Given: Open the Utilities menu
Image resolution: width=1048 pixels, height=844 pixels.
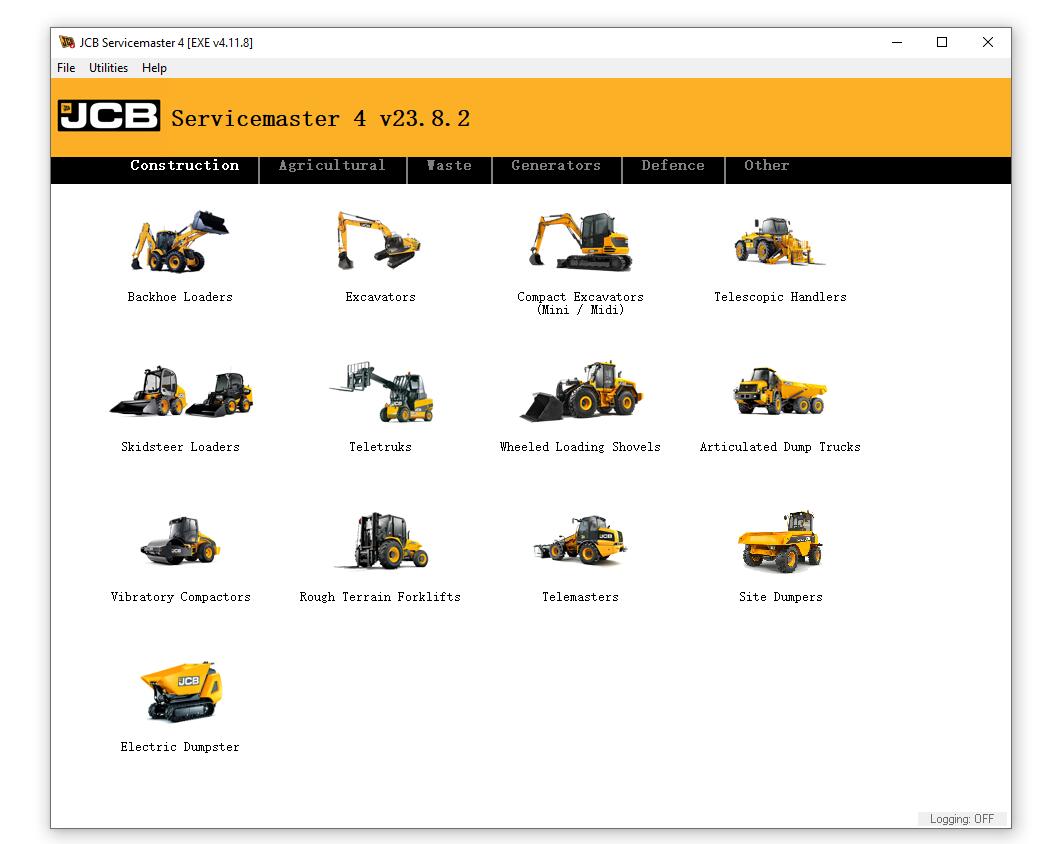Looking at the screenshot, I should point(108,67).
